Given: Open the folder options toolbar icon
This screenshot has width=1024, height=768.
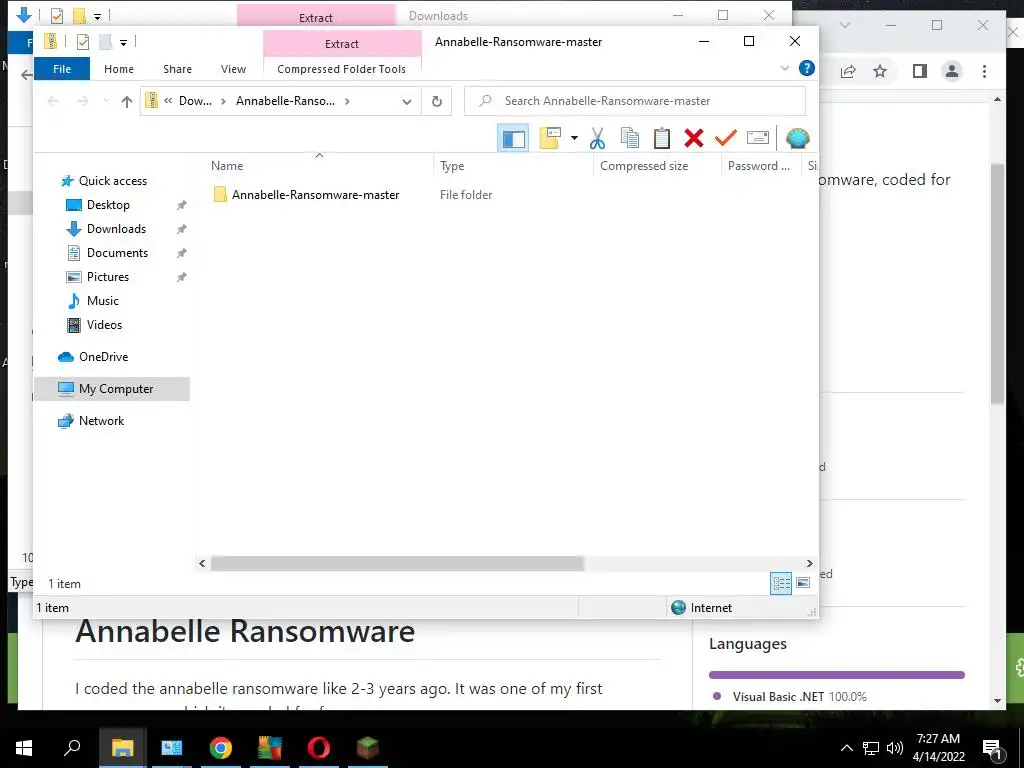Looking at the screenshot, I should [x=550, y=138].
